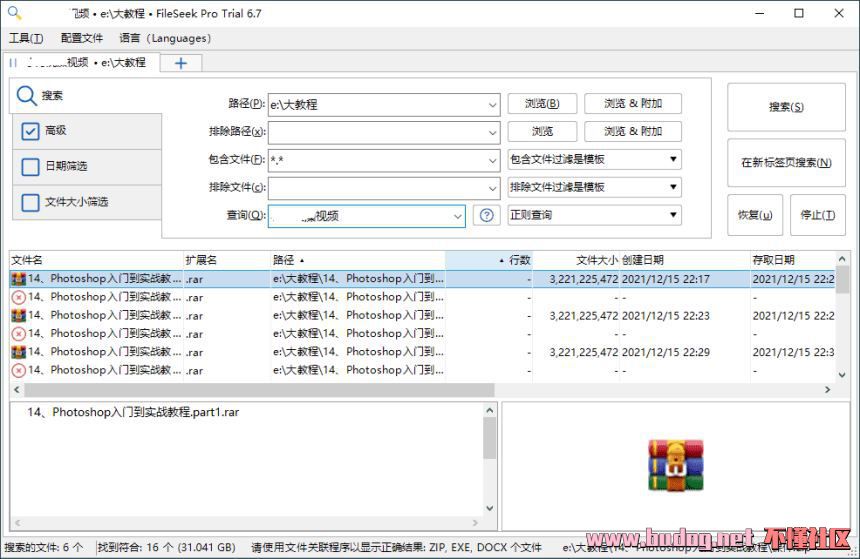Click results list horizontal scrollbar thumb
Screen dimensions: 860x559
coord(259,389)
